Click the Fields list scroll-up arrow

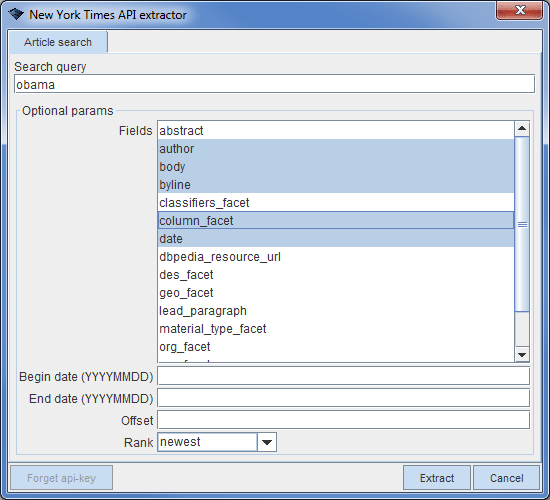[522, 128]
